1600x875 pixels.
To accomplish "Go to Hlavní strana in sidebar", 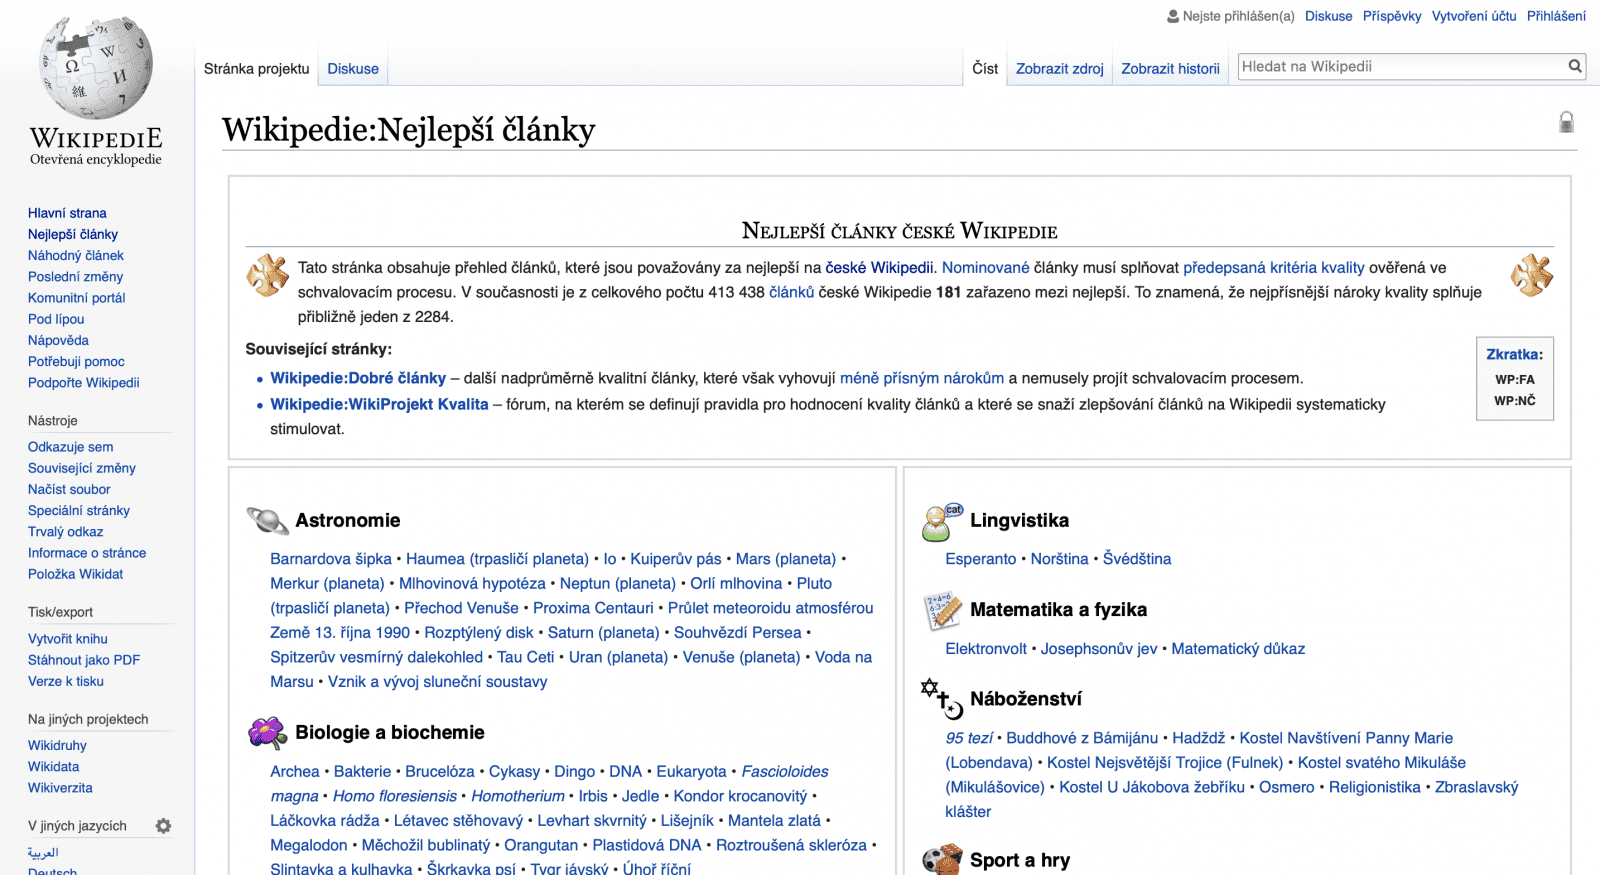I will pyautogui.click(x=67, y=213).
